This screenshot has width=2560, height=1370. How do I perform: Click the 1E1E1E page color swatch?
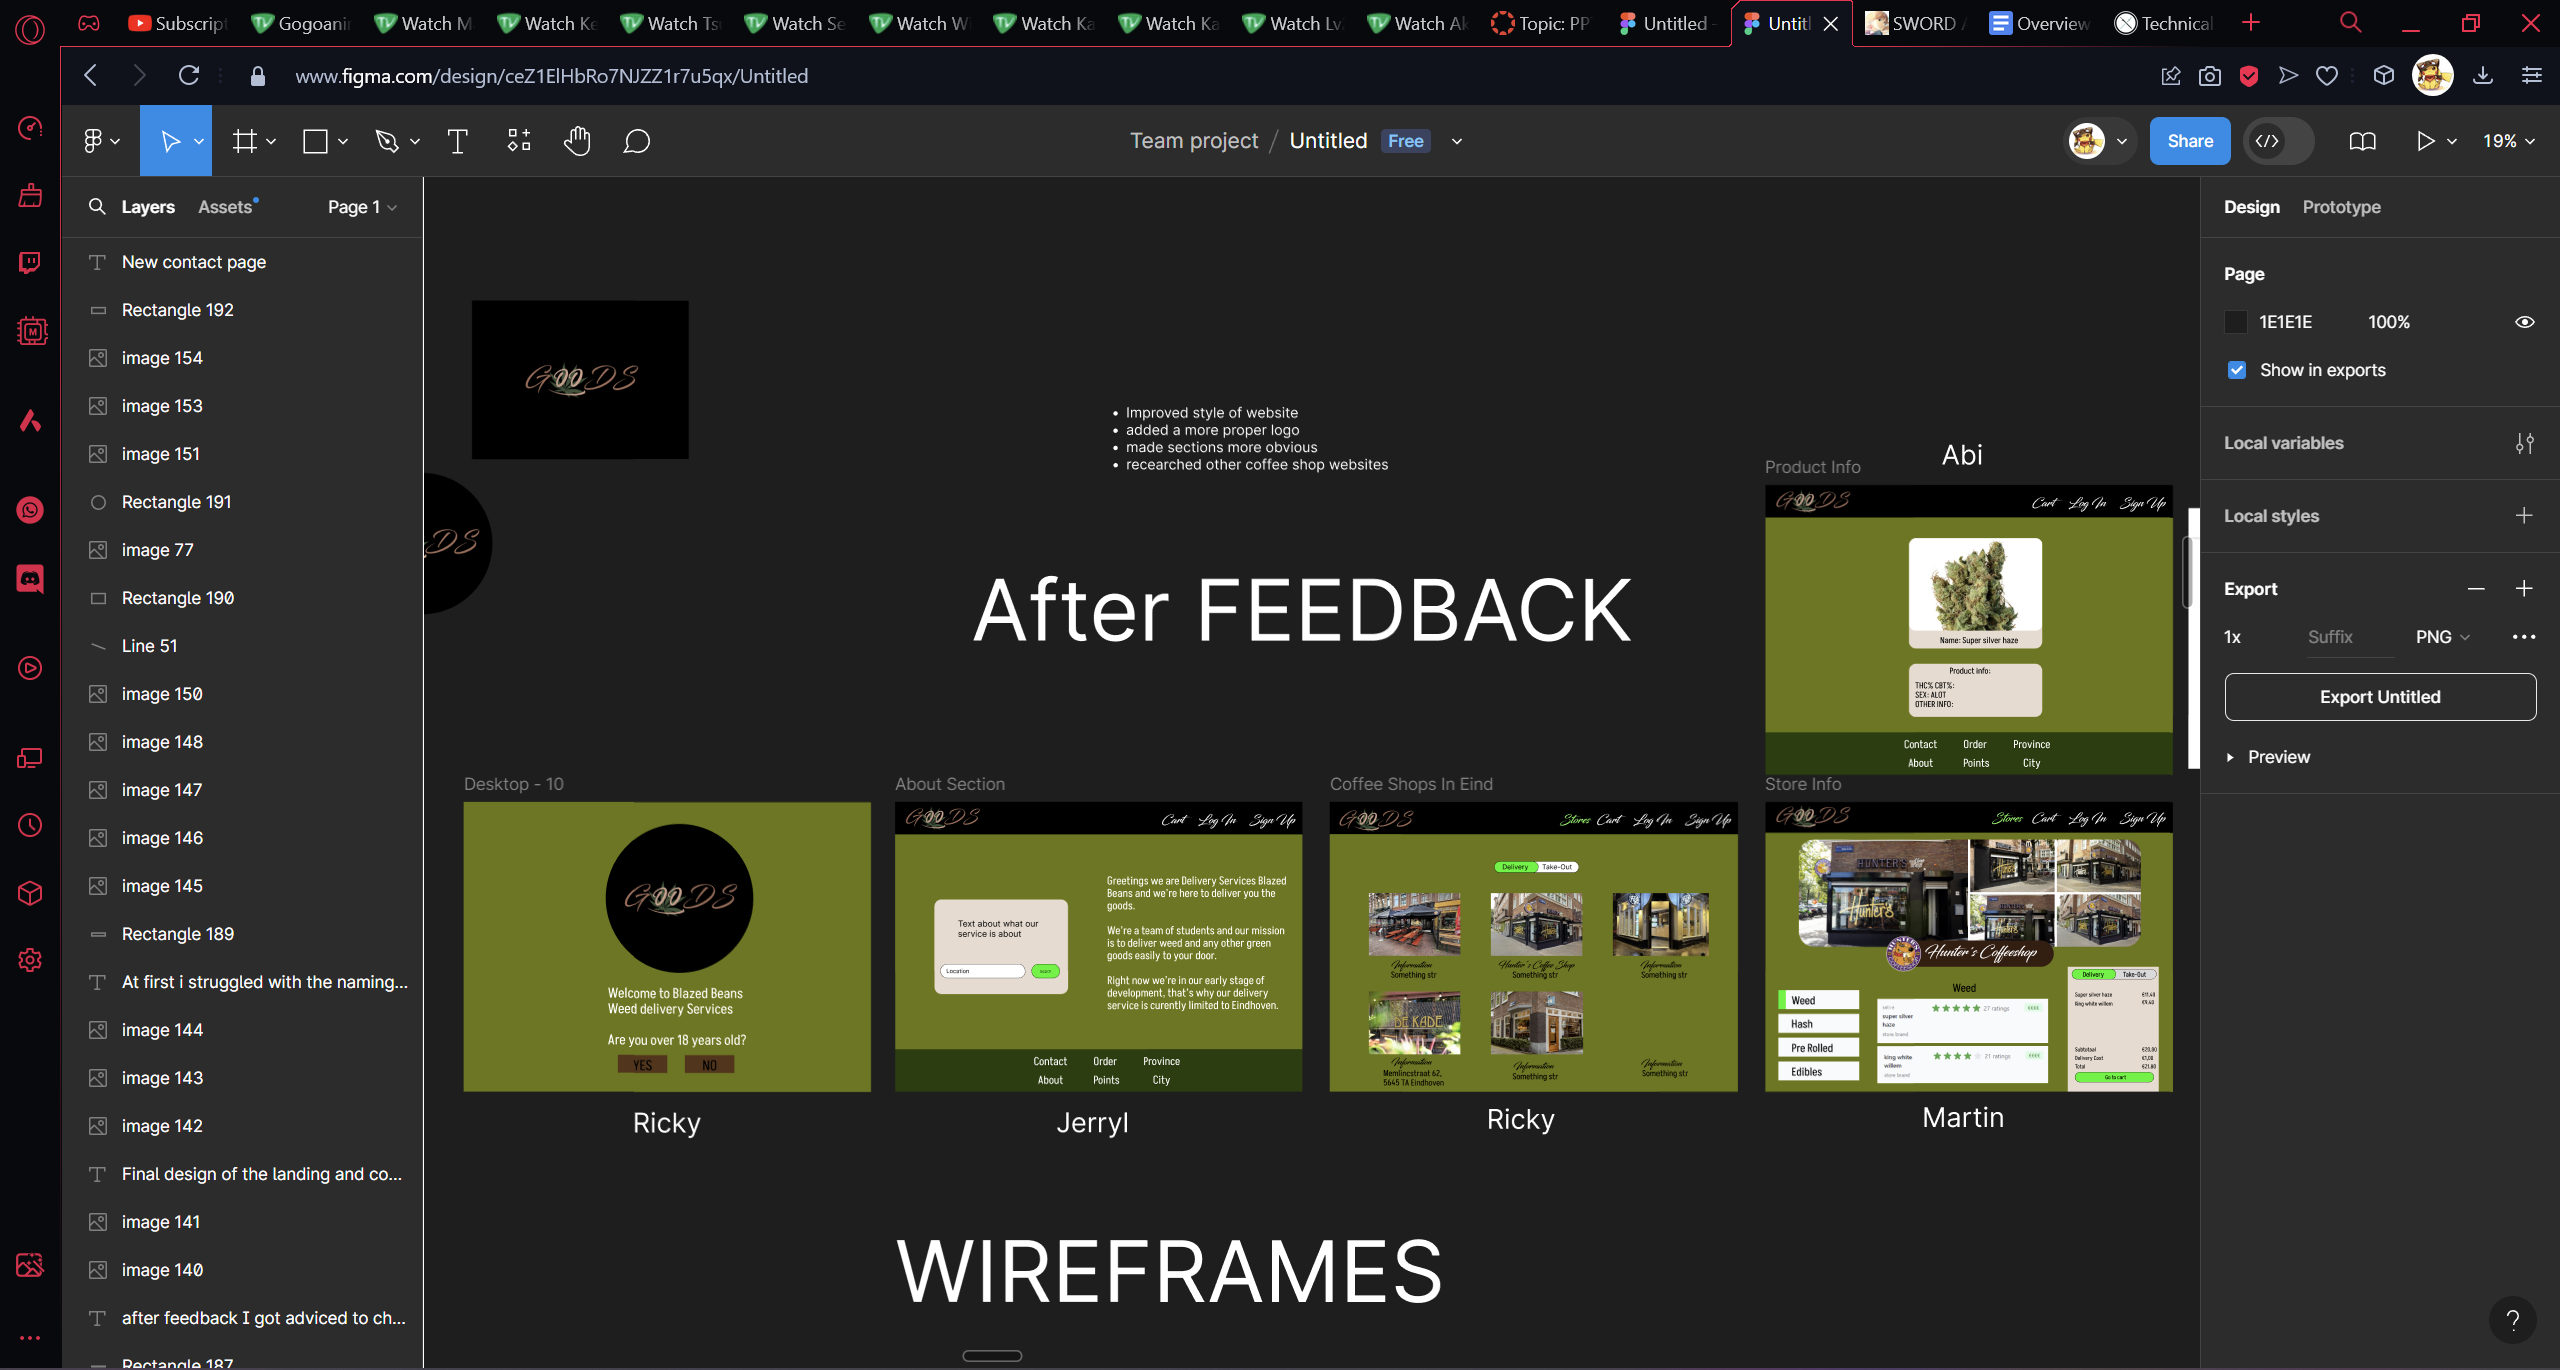point(2235,322)
